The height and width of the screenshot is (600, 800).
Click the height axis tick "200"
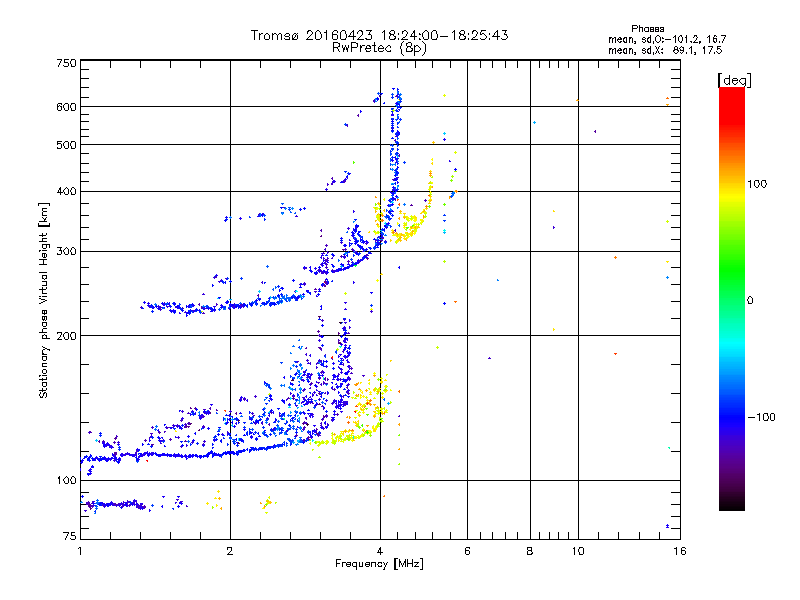pos(67,336)
